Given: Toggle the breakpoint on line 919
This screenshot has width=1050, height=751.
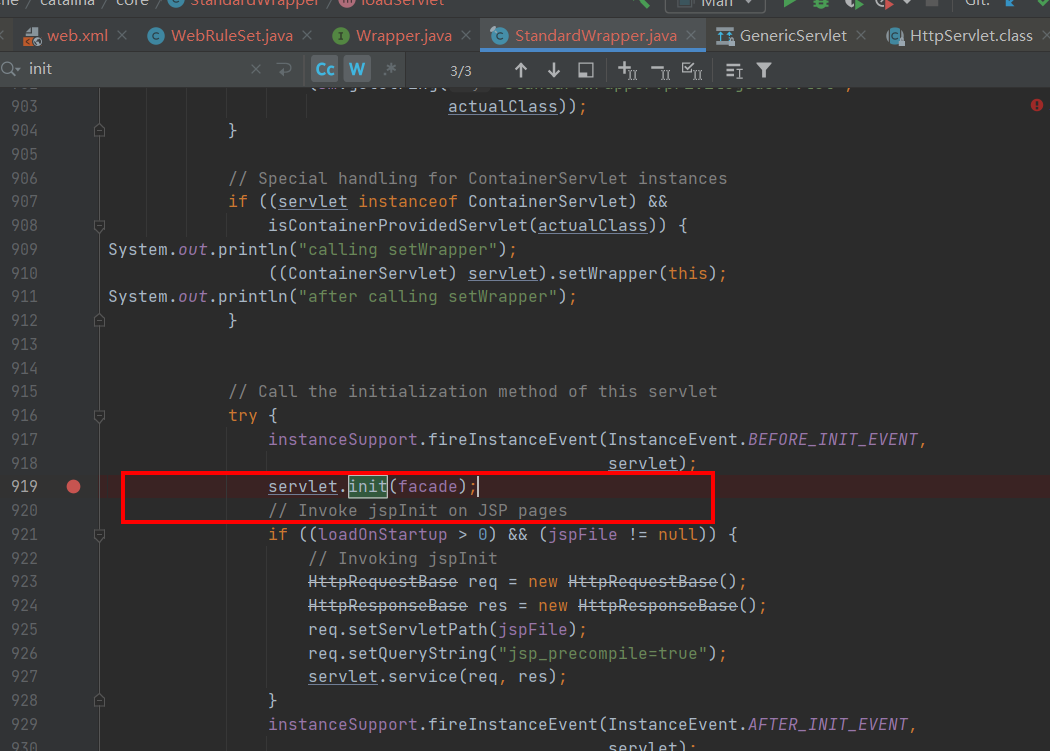Looking at the screenshot, I should [74, 486].
